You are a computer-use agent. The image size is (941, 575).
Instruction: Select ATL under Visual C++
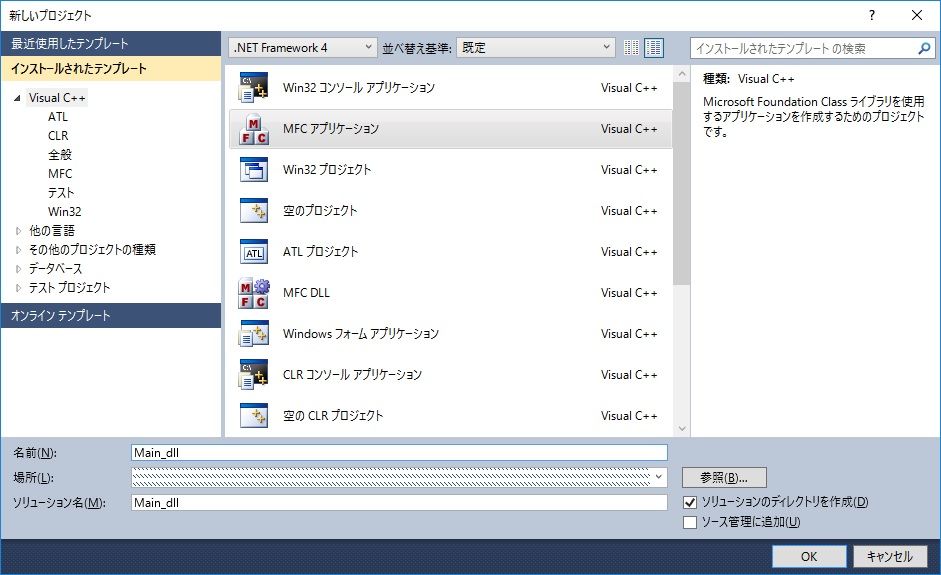click(58, 116)
